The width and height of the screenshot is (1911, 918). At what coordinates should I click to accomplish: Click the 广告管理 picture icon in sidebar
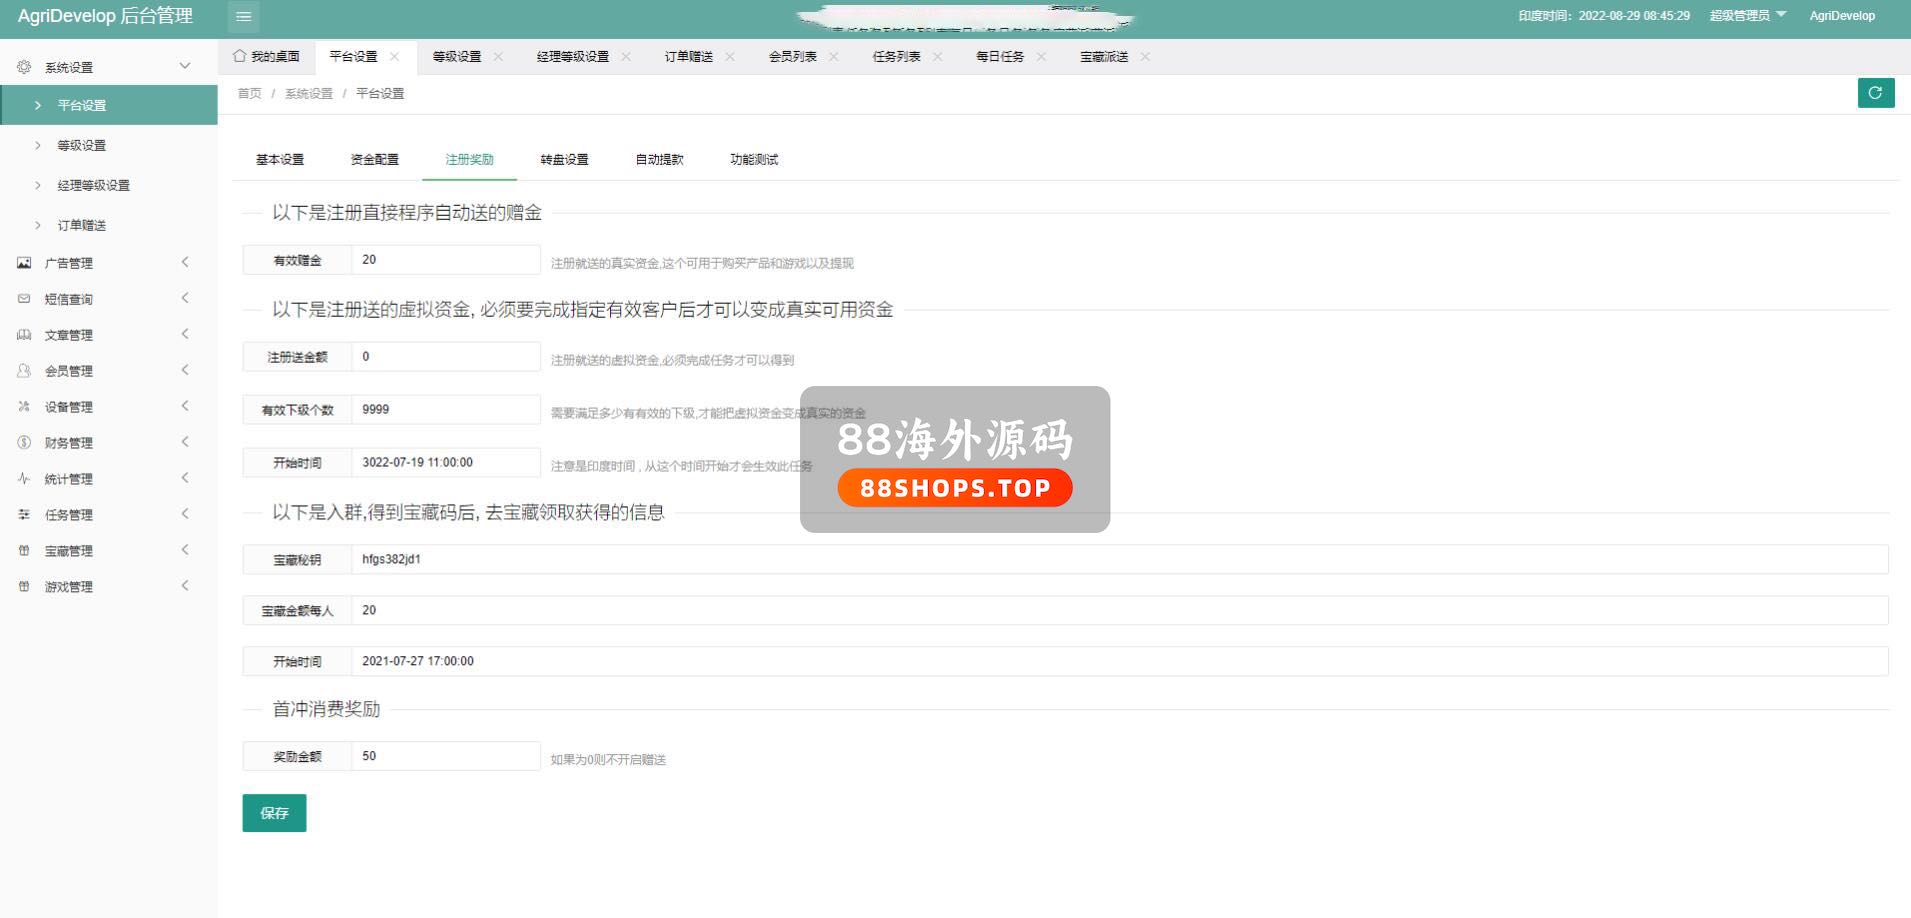pos(24,263)
